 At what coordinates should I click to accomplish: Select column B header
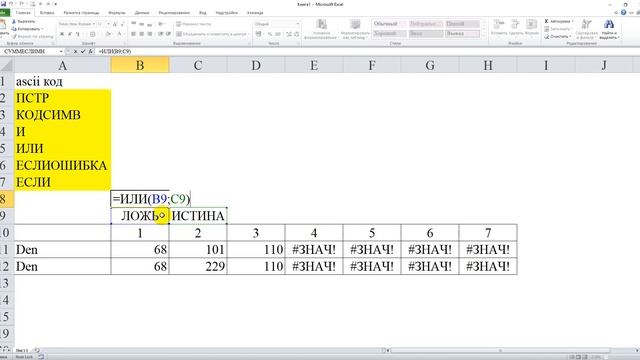pyautogui.click(x=140, y=65)
